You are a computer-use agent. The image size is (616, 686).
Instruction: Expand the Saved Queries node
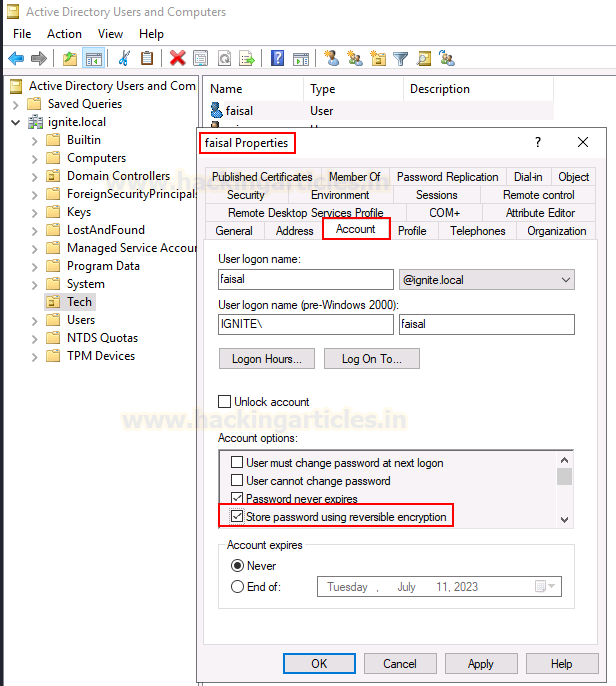16,105
